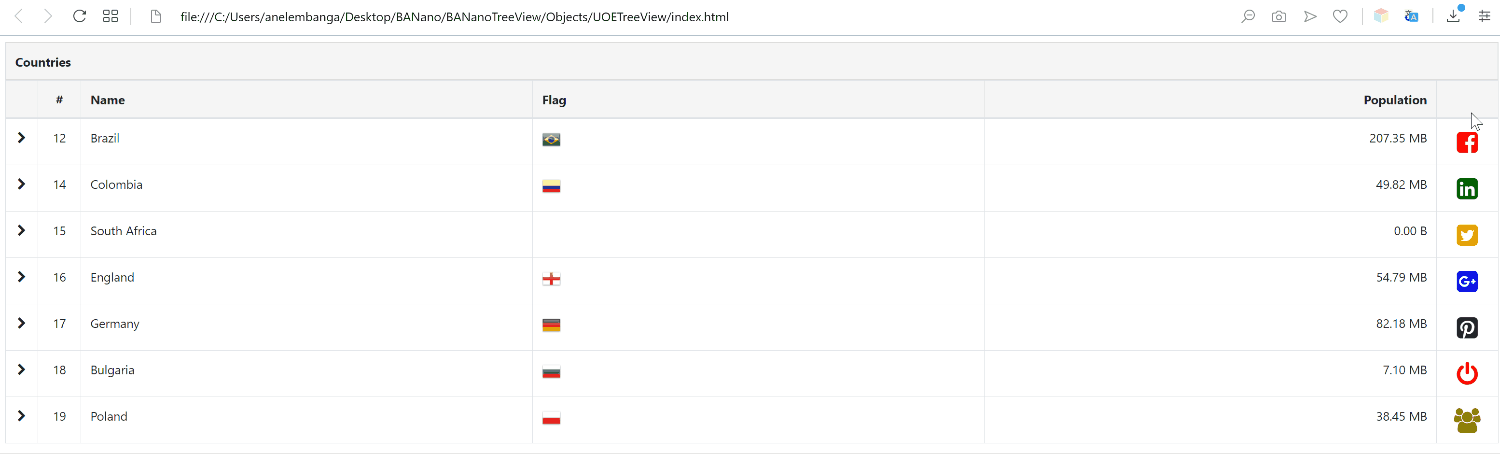
Task: Open the translate extension icon
Action: 1411,16
